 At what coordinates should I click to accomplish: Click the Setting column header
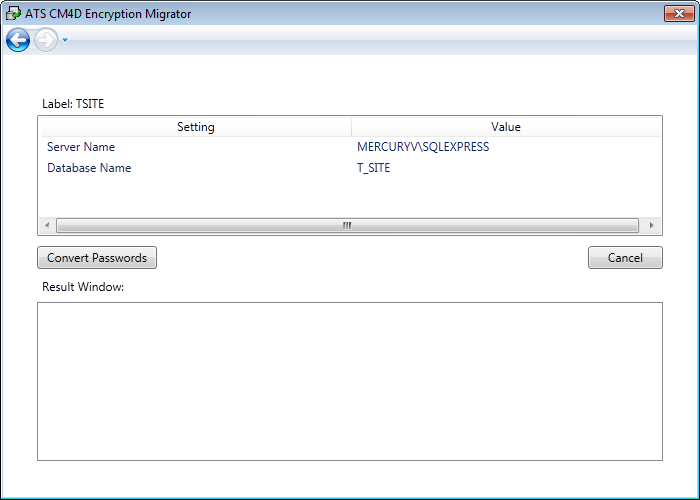pos(195,127)
